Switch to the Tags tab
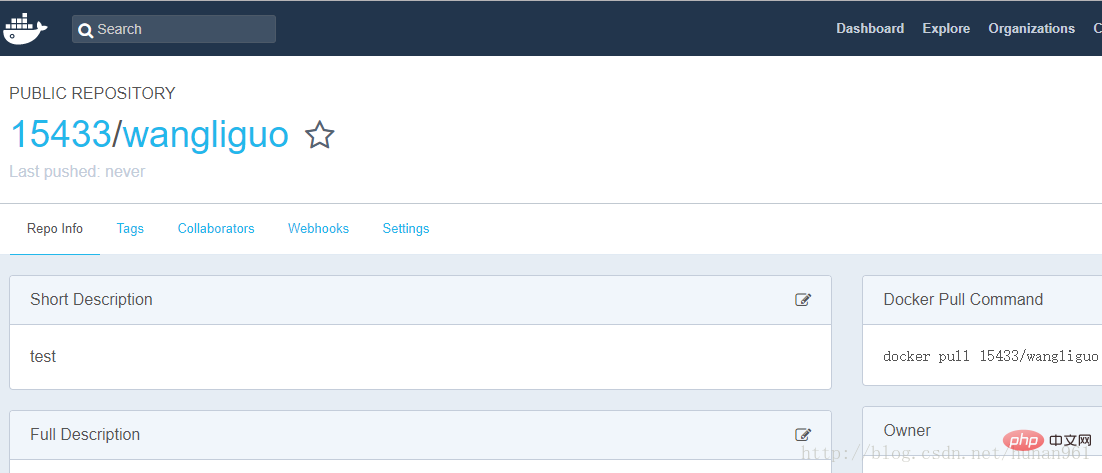 (x=130, y=229)
